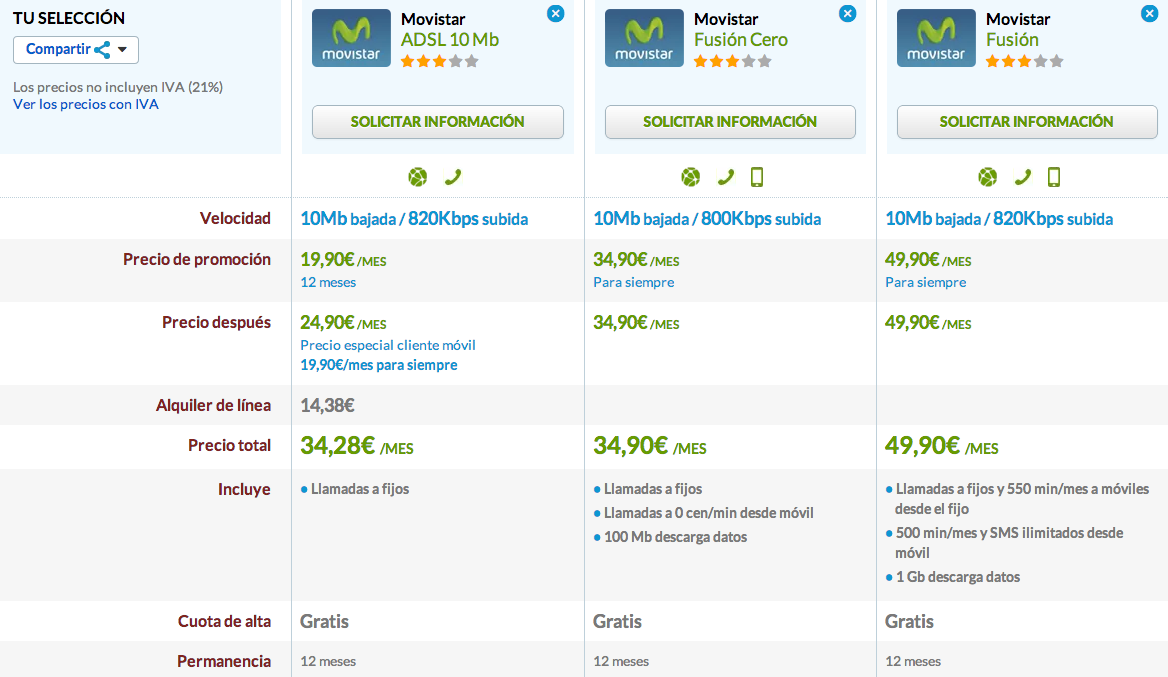This screenshot has width=1168, height=677.
Task: Click landline phone icon in Fusión column
Action: (x=1023, y=177)
